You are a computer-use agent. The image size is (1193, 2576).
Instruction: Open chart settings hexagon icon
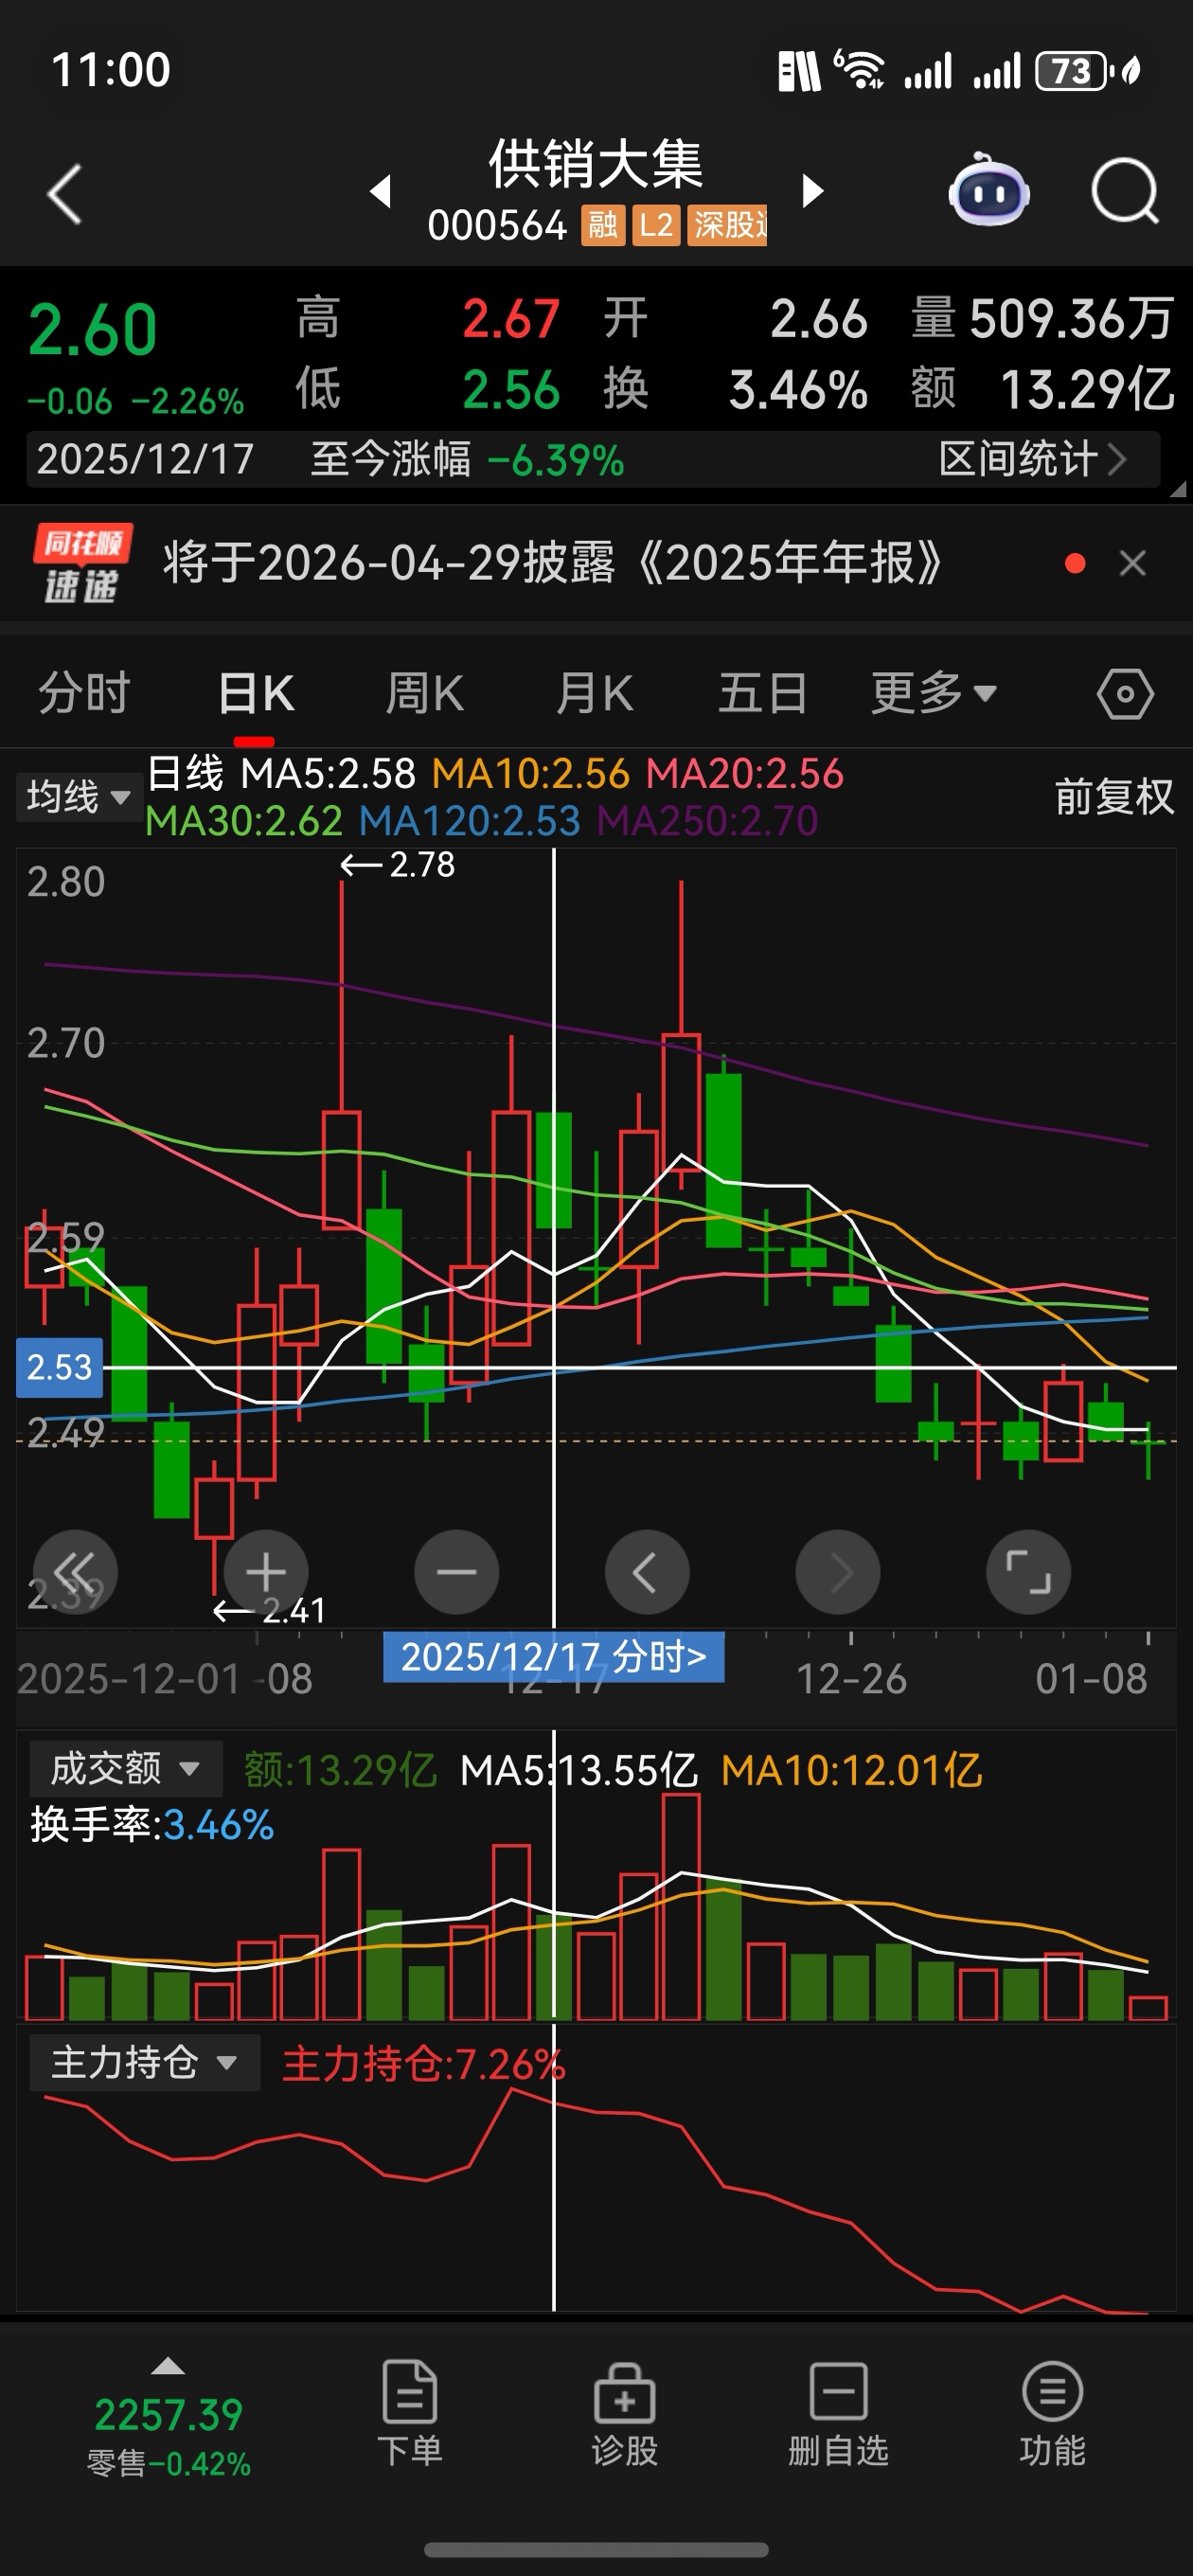pyautogui.click(x=1125, y=694)
